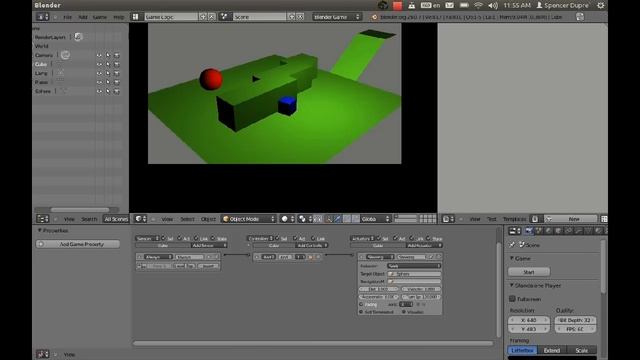Open the 3D view Object menu

click(x=208, y=219)
